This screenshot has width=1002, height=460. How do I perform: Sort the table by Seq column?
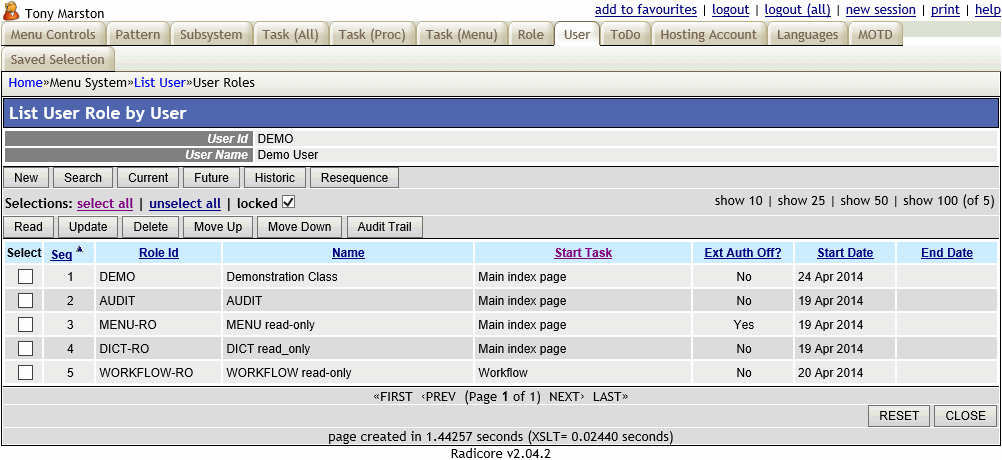(62, 253)
